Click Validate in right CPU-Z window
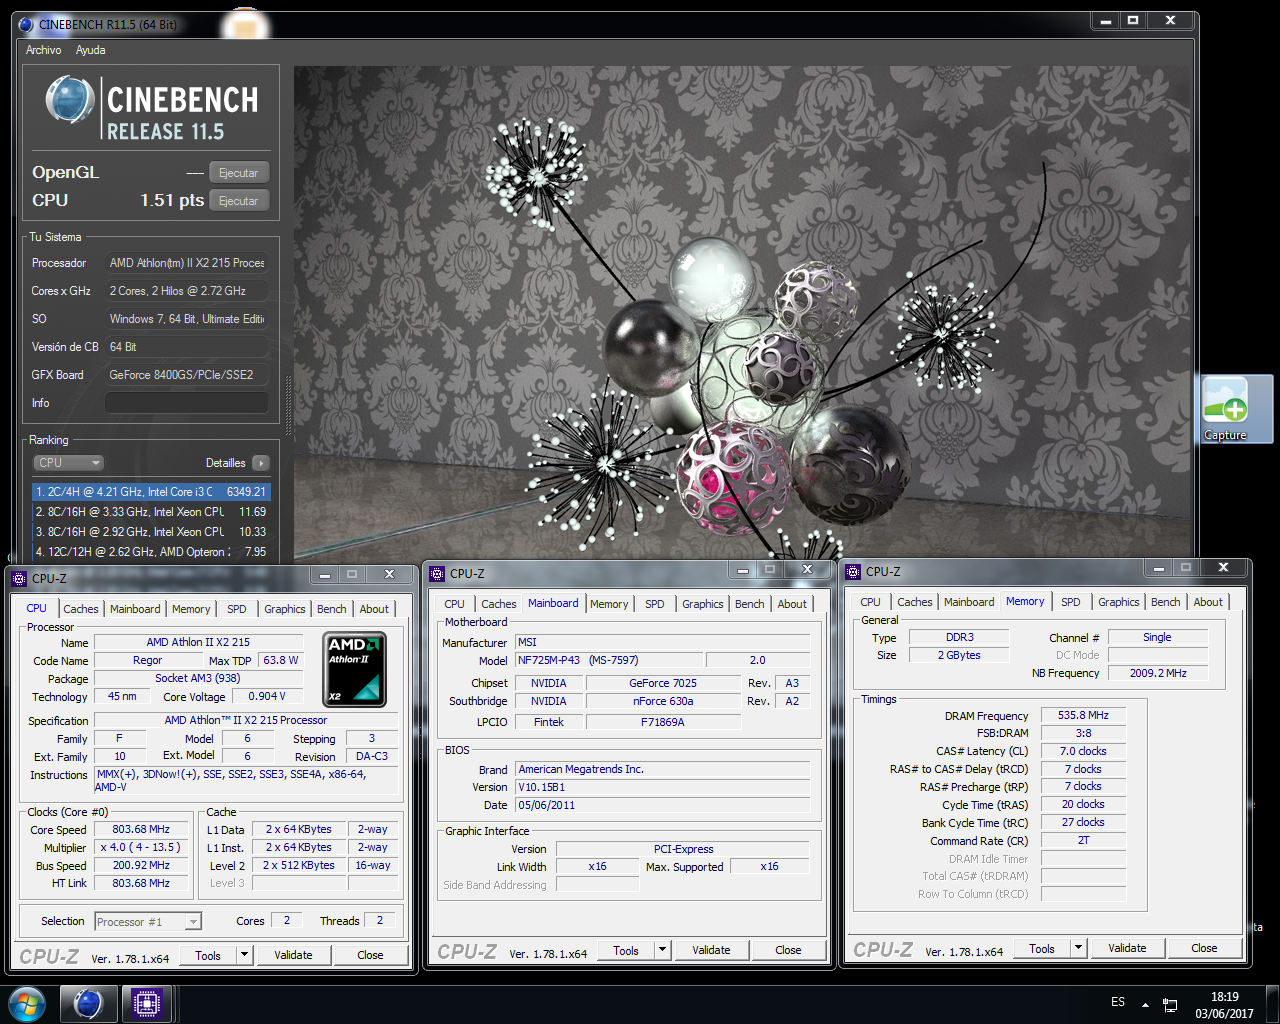This screenshot has width=1280, height=1024. click(x=1127, y=948)
